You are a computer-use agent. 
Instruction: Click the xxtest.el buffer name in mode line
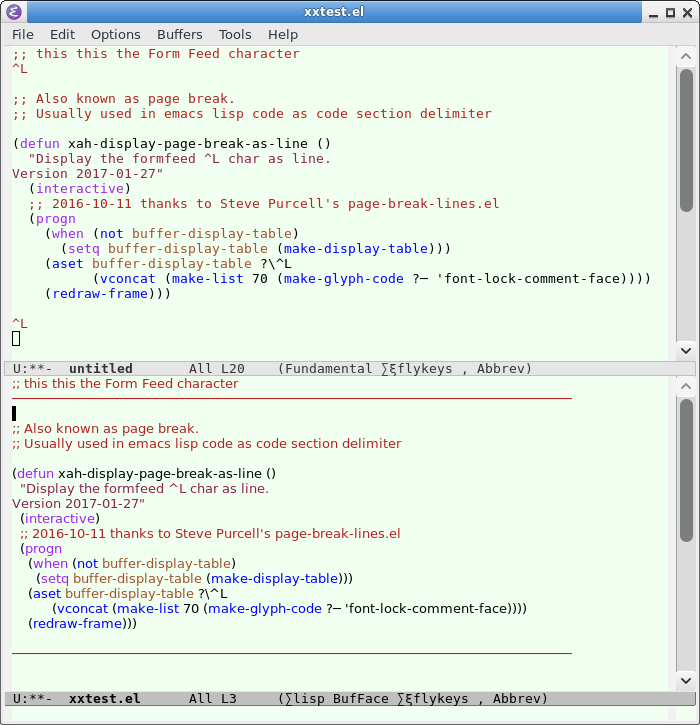pyautogui.click(x=104, y=698)
